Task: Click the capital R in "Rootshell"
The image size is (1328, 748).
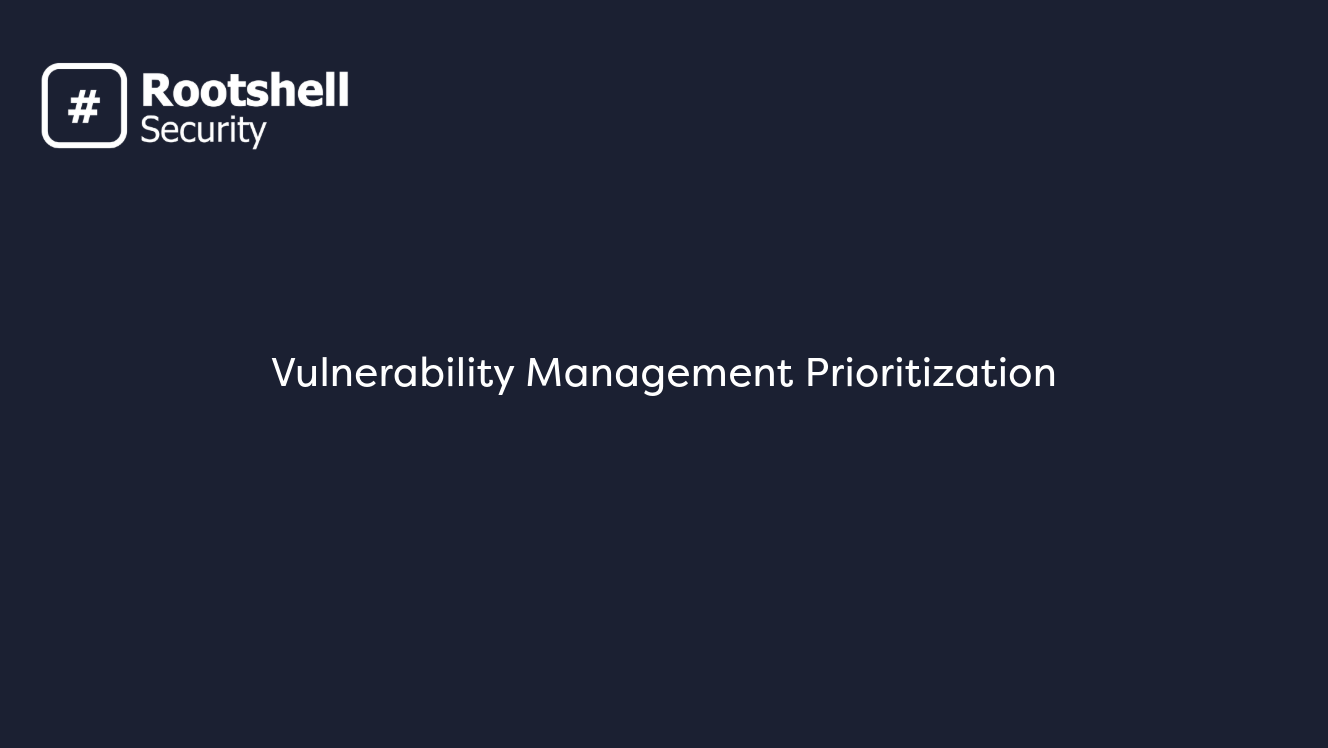Action: [155, 91]
